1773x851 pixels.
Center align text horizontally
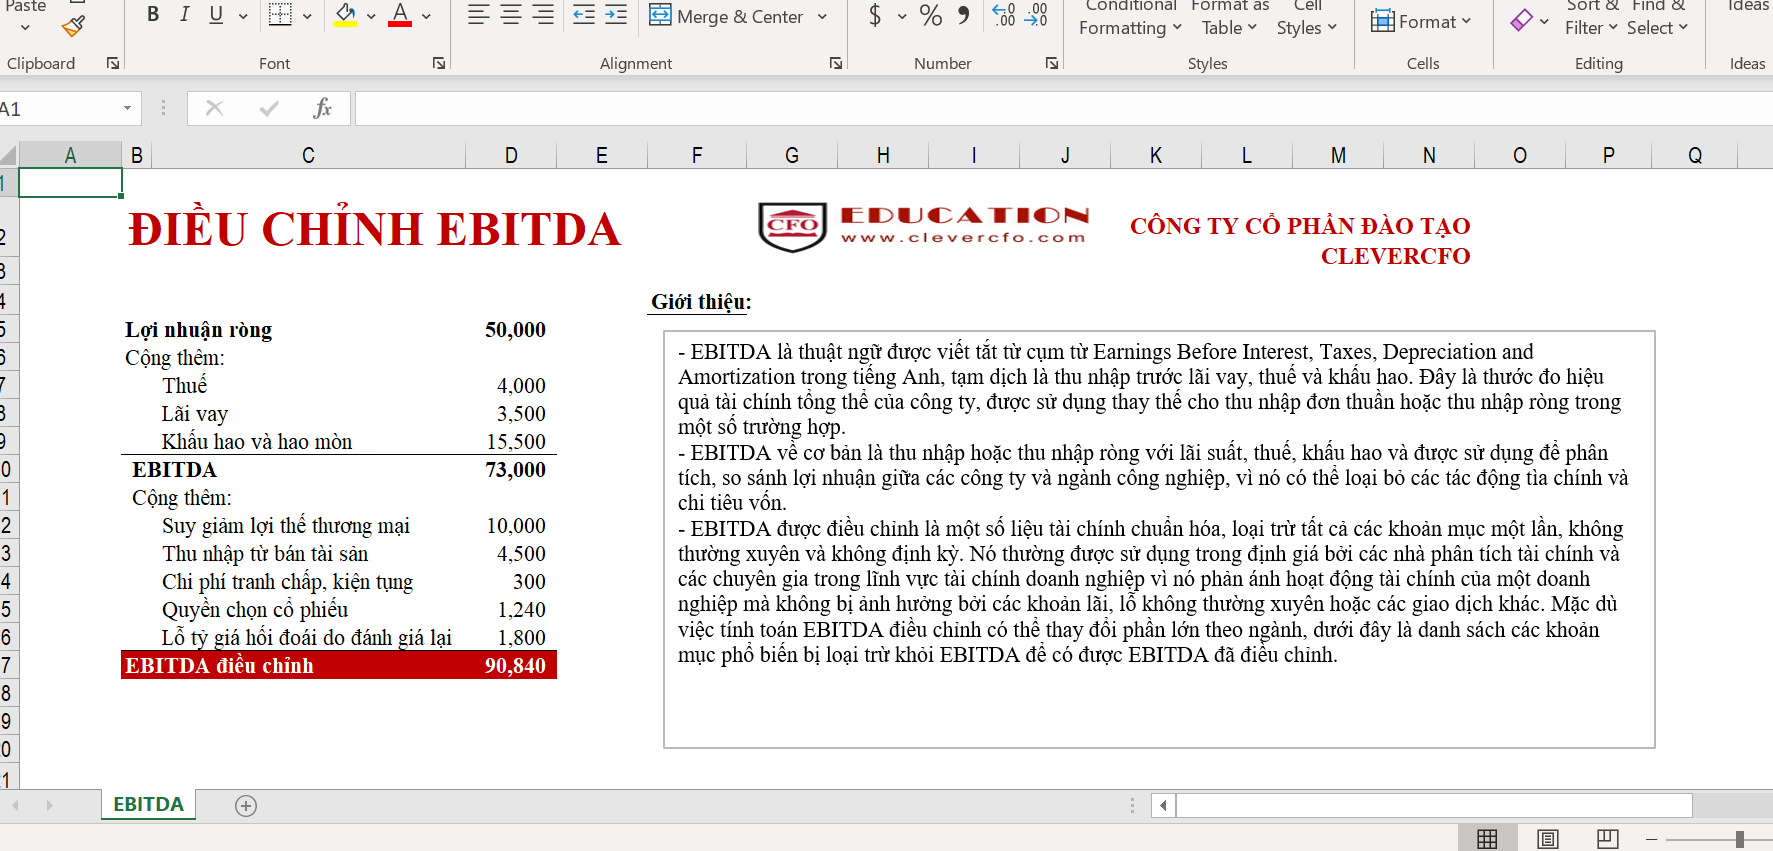click(511, 16)
